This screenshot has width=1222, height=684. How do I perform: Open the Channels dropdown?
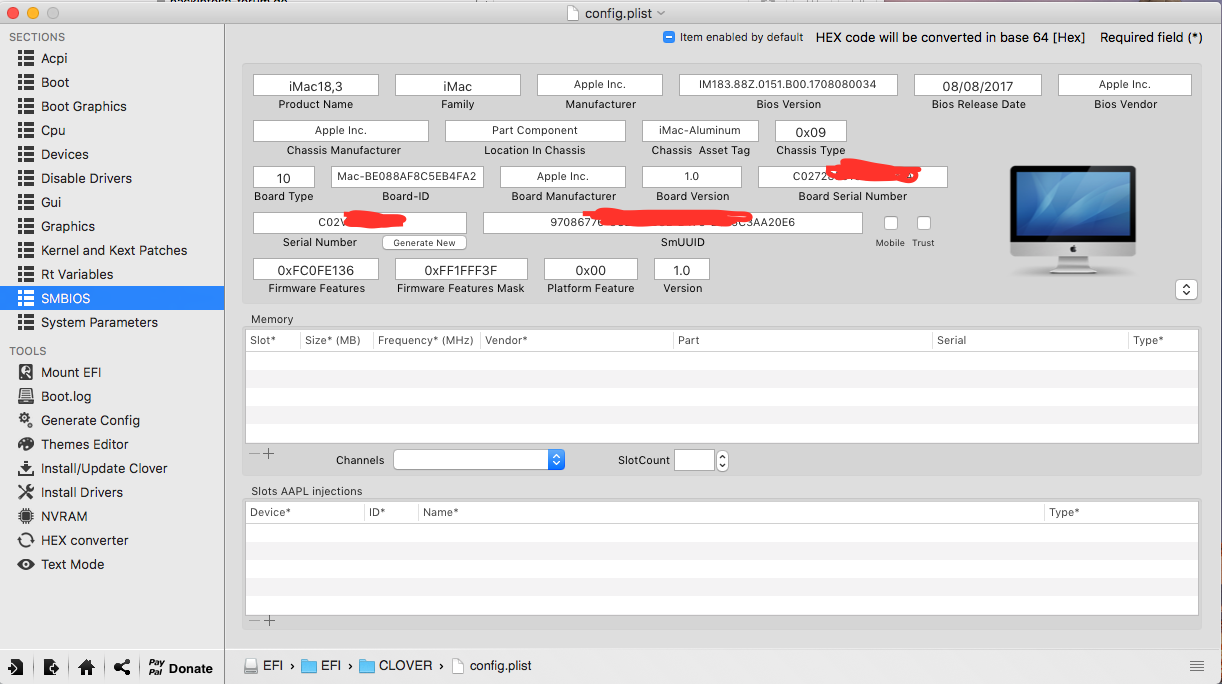tap(479, 459)
